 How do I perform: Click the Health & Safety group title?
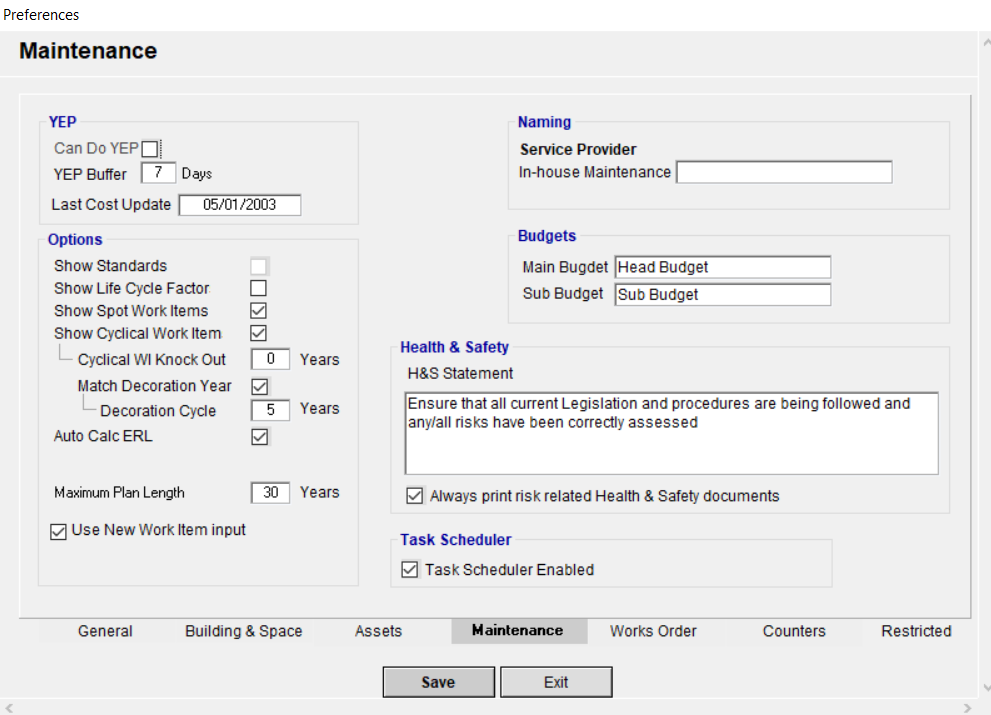point(454,347)
